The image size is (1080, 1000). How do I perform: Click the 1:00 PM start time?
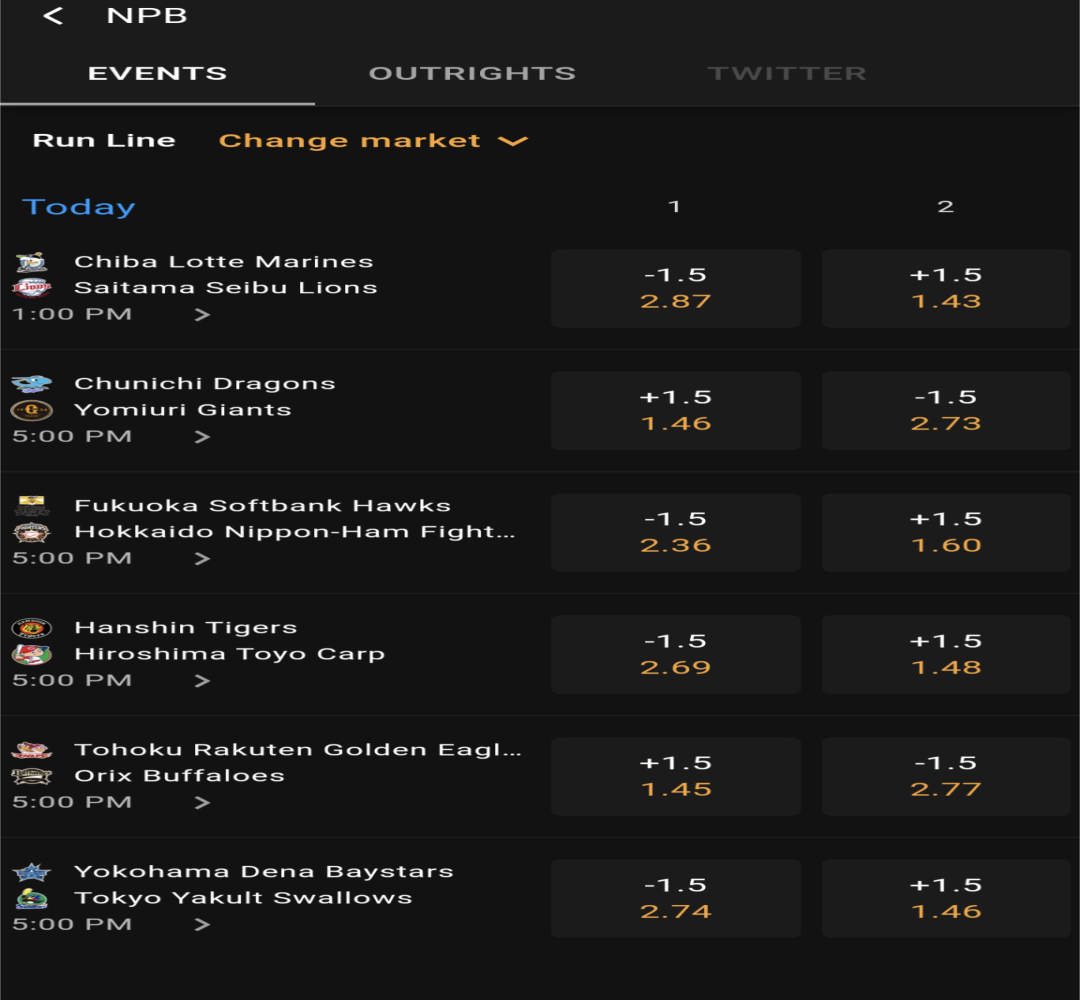click(72, 314)
